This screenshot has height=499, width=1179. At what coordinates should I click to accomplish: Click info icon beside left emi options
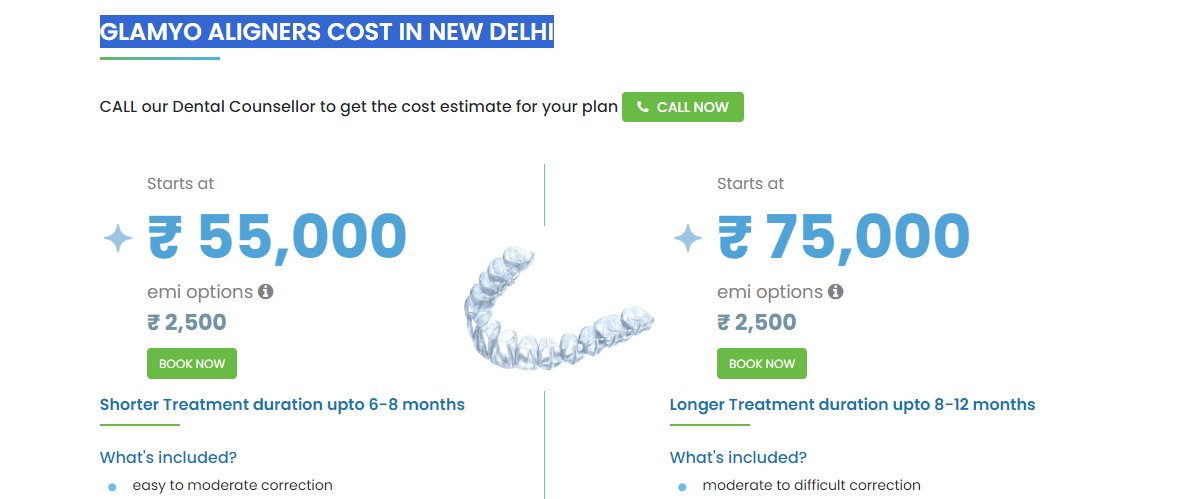tap(265, 292)
